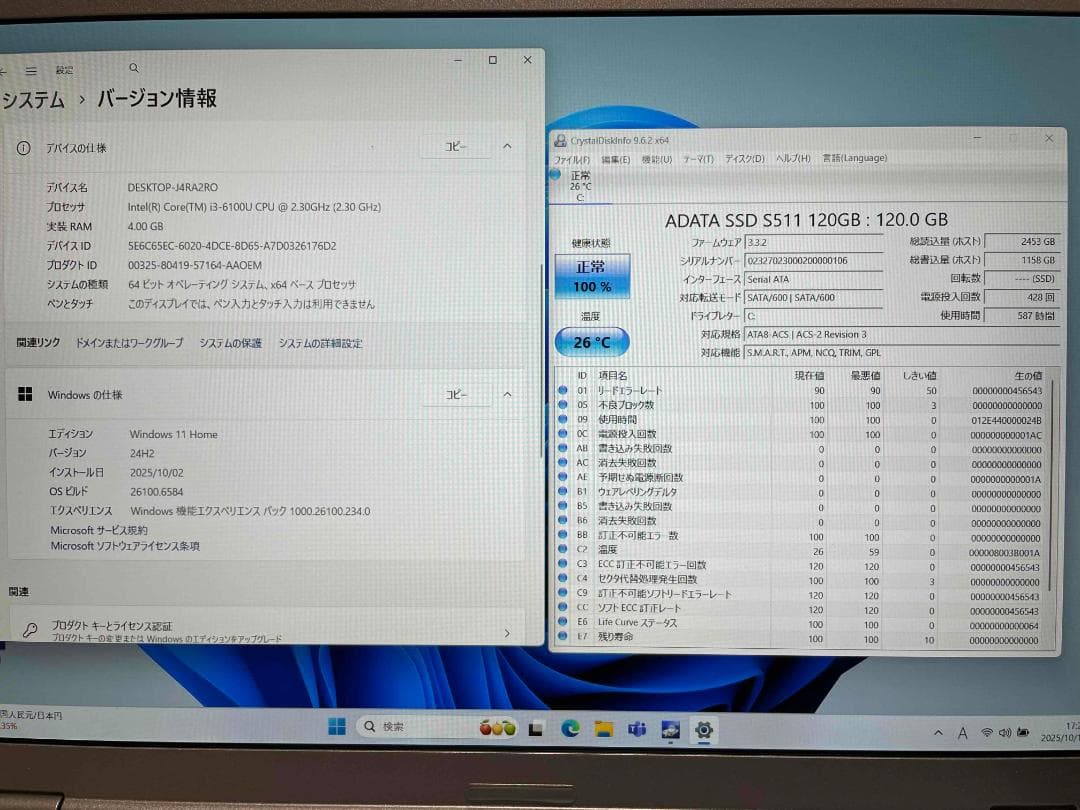Collapse the デバイスの仕様 section chevron

pyautogui.click(x=507, y=146)
